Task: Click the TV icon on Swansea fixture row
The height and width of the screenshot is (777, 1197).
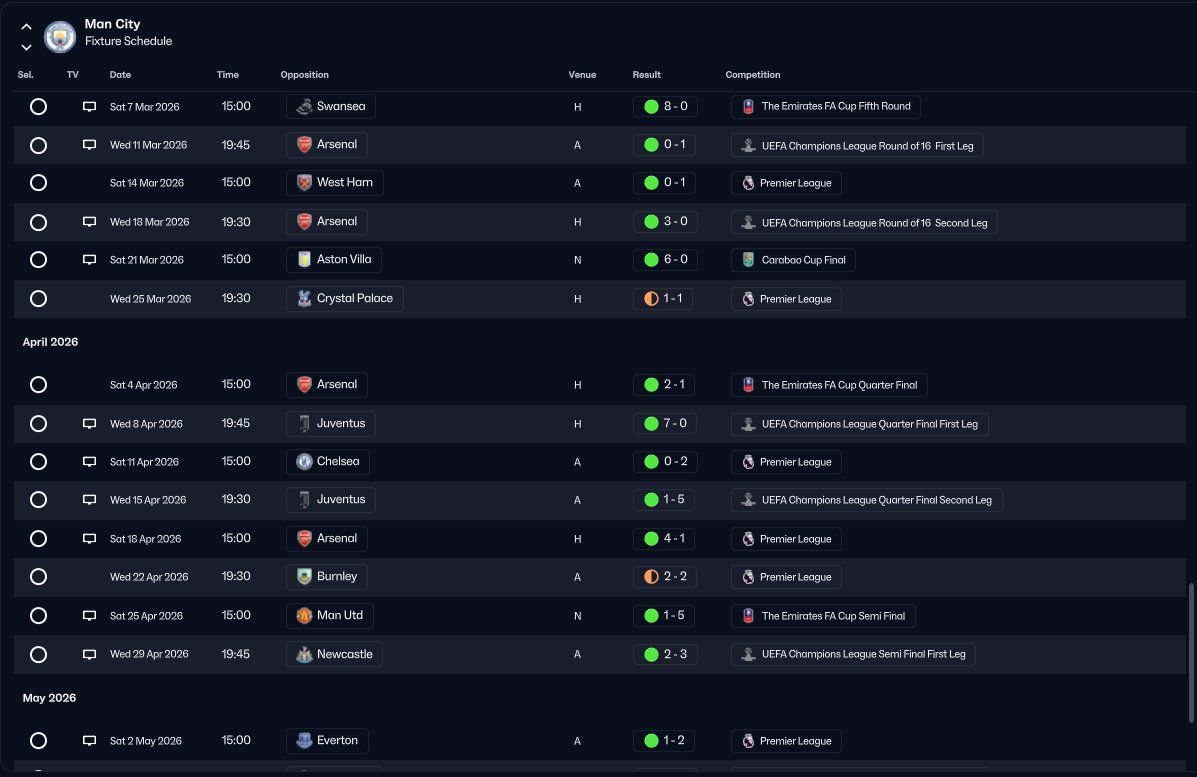Action: (89, 107)
